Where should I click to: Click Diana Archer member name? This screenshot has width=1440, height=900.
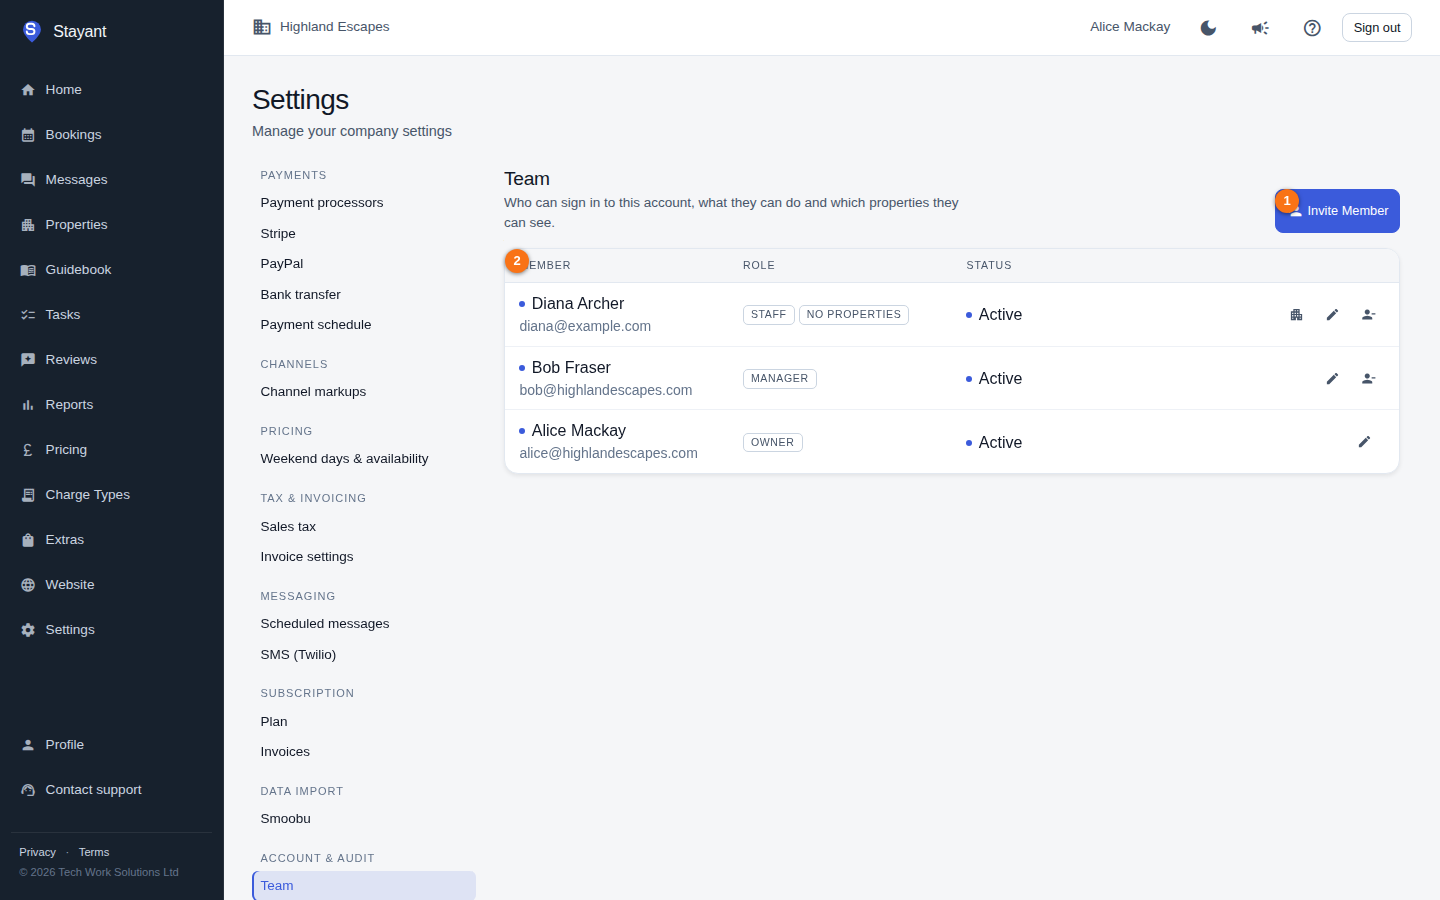click(578, 304)
